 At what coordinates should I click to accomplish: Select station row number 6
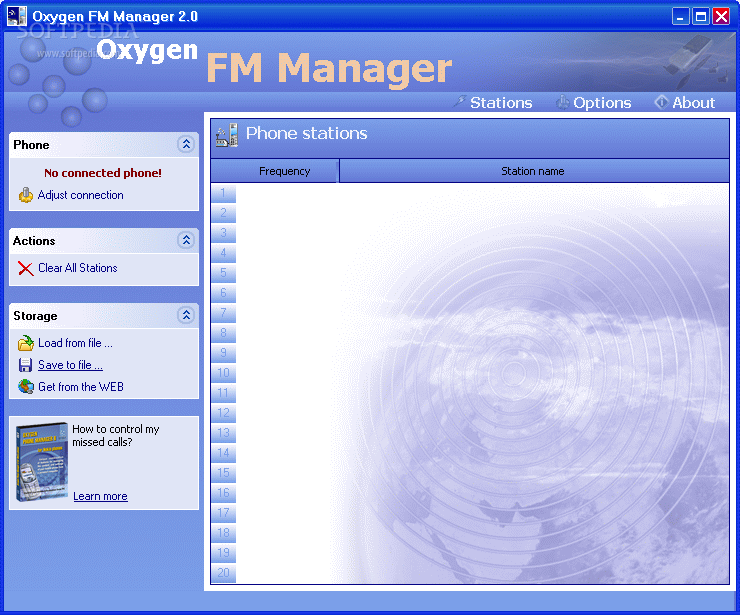coord(223,293)
